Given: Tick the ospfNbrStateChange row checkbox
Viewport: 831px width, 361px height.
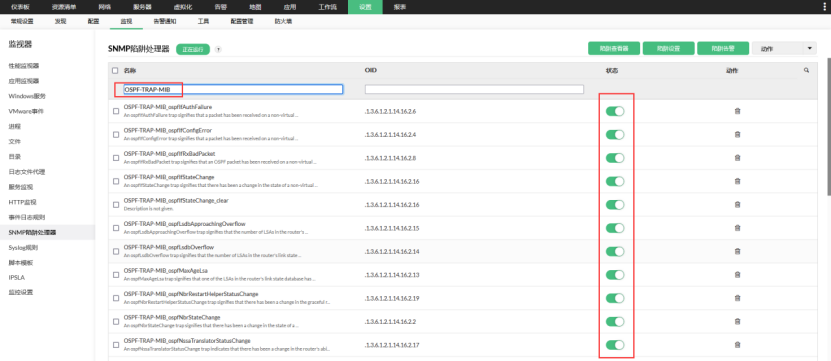Looking at the screenshot, I should pos(116,321).
